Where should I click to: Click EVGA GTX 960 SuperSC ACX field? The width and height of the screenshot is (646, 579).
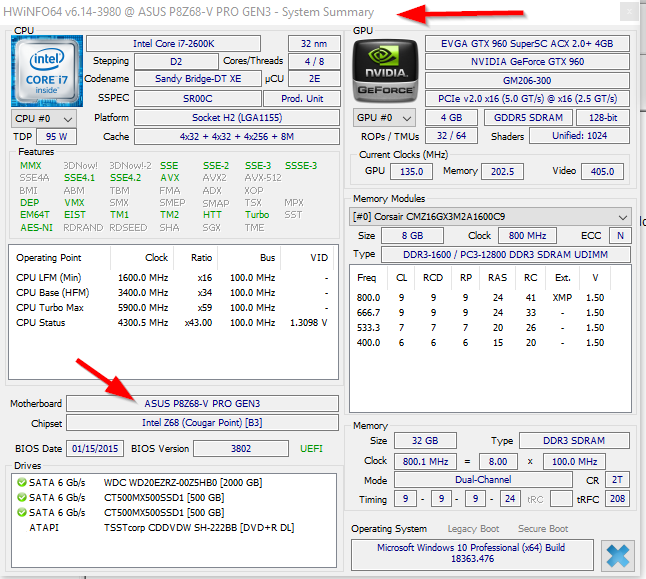[x=527, y=44]
